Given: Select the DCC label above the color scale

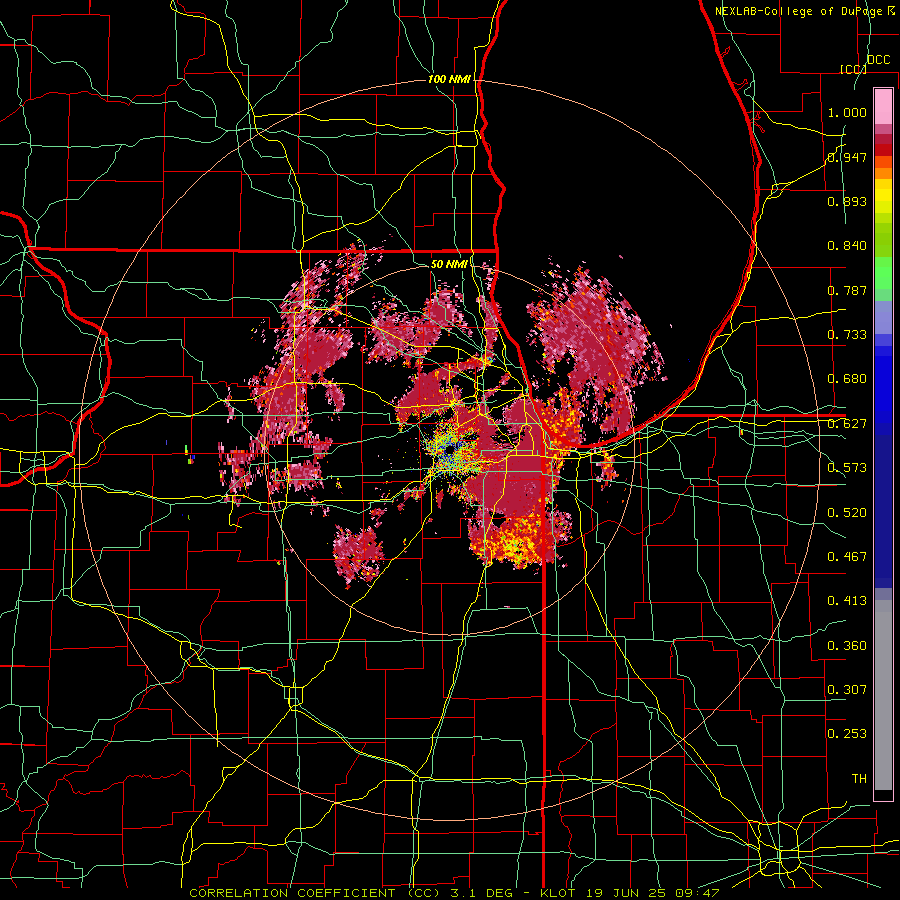Looking at the screenshot, I should [878, 60].
